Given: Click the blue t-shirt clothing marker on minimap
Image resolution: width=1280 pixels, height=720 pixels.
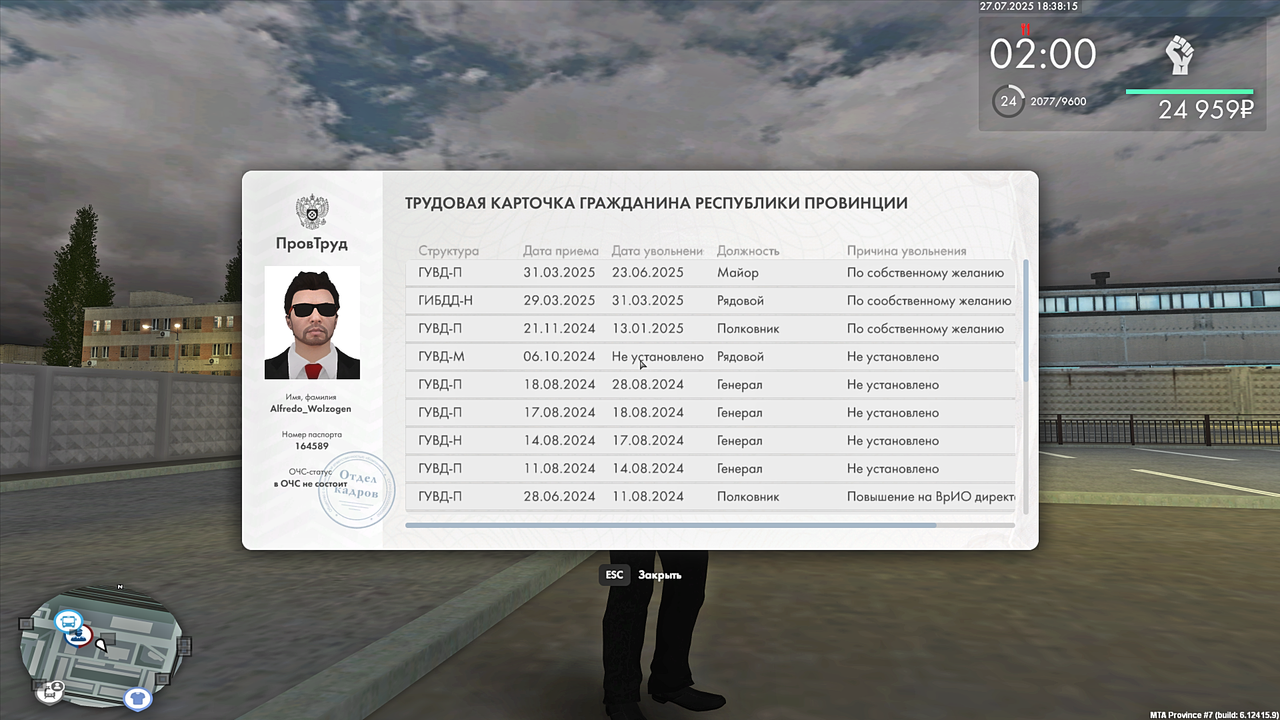Looking at the screenshot, I should [x=138, y=697].
